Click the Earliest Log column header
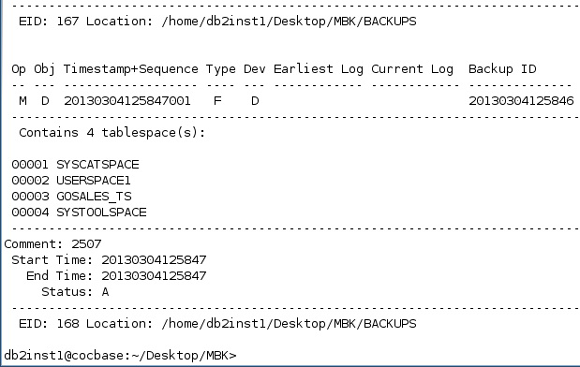The height and width of the screenshot is (367, 580). point(318,69)
